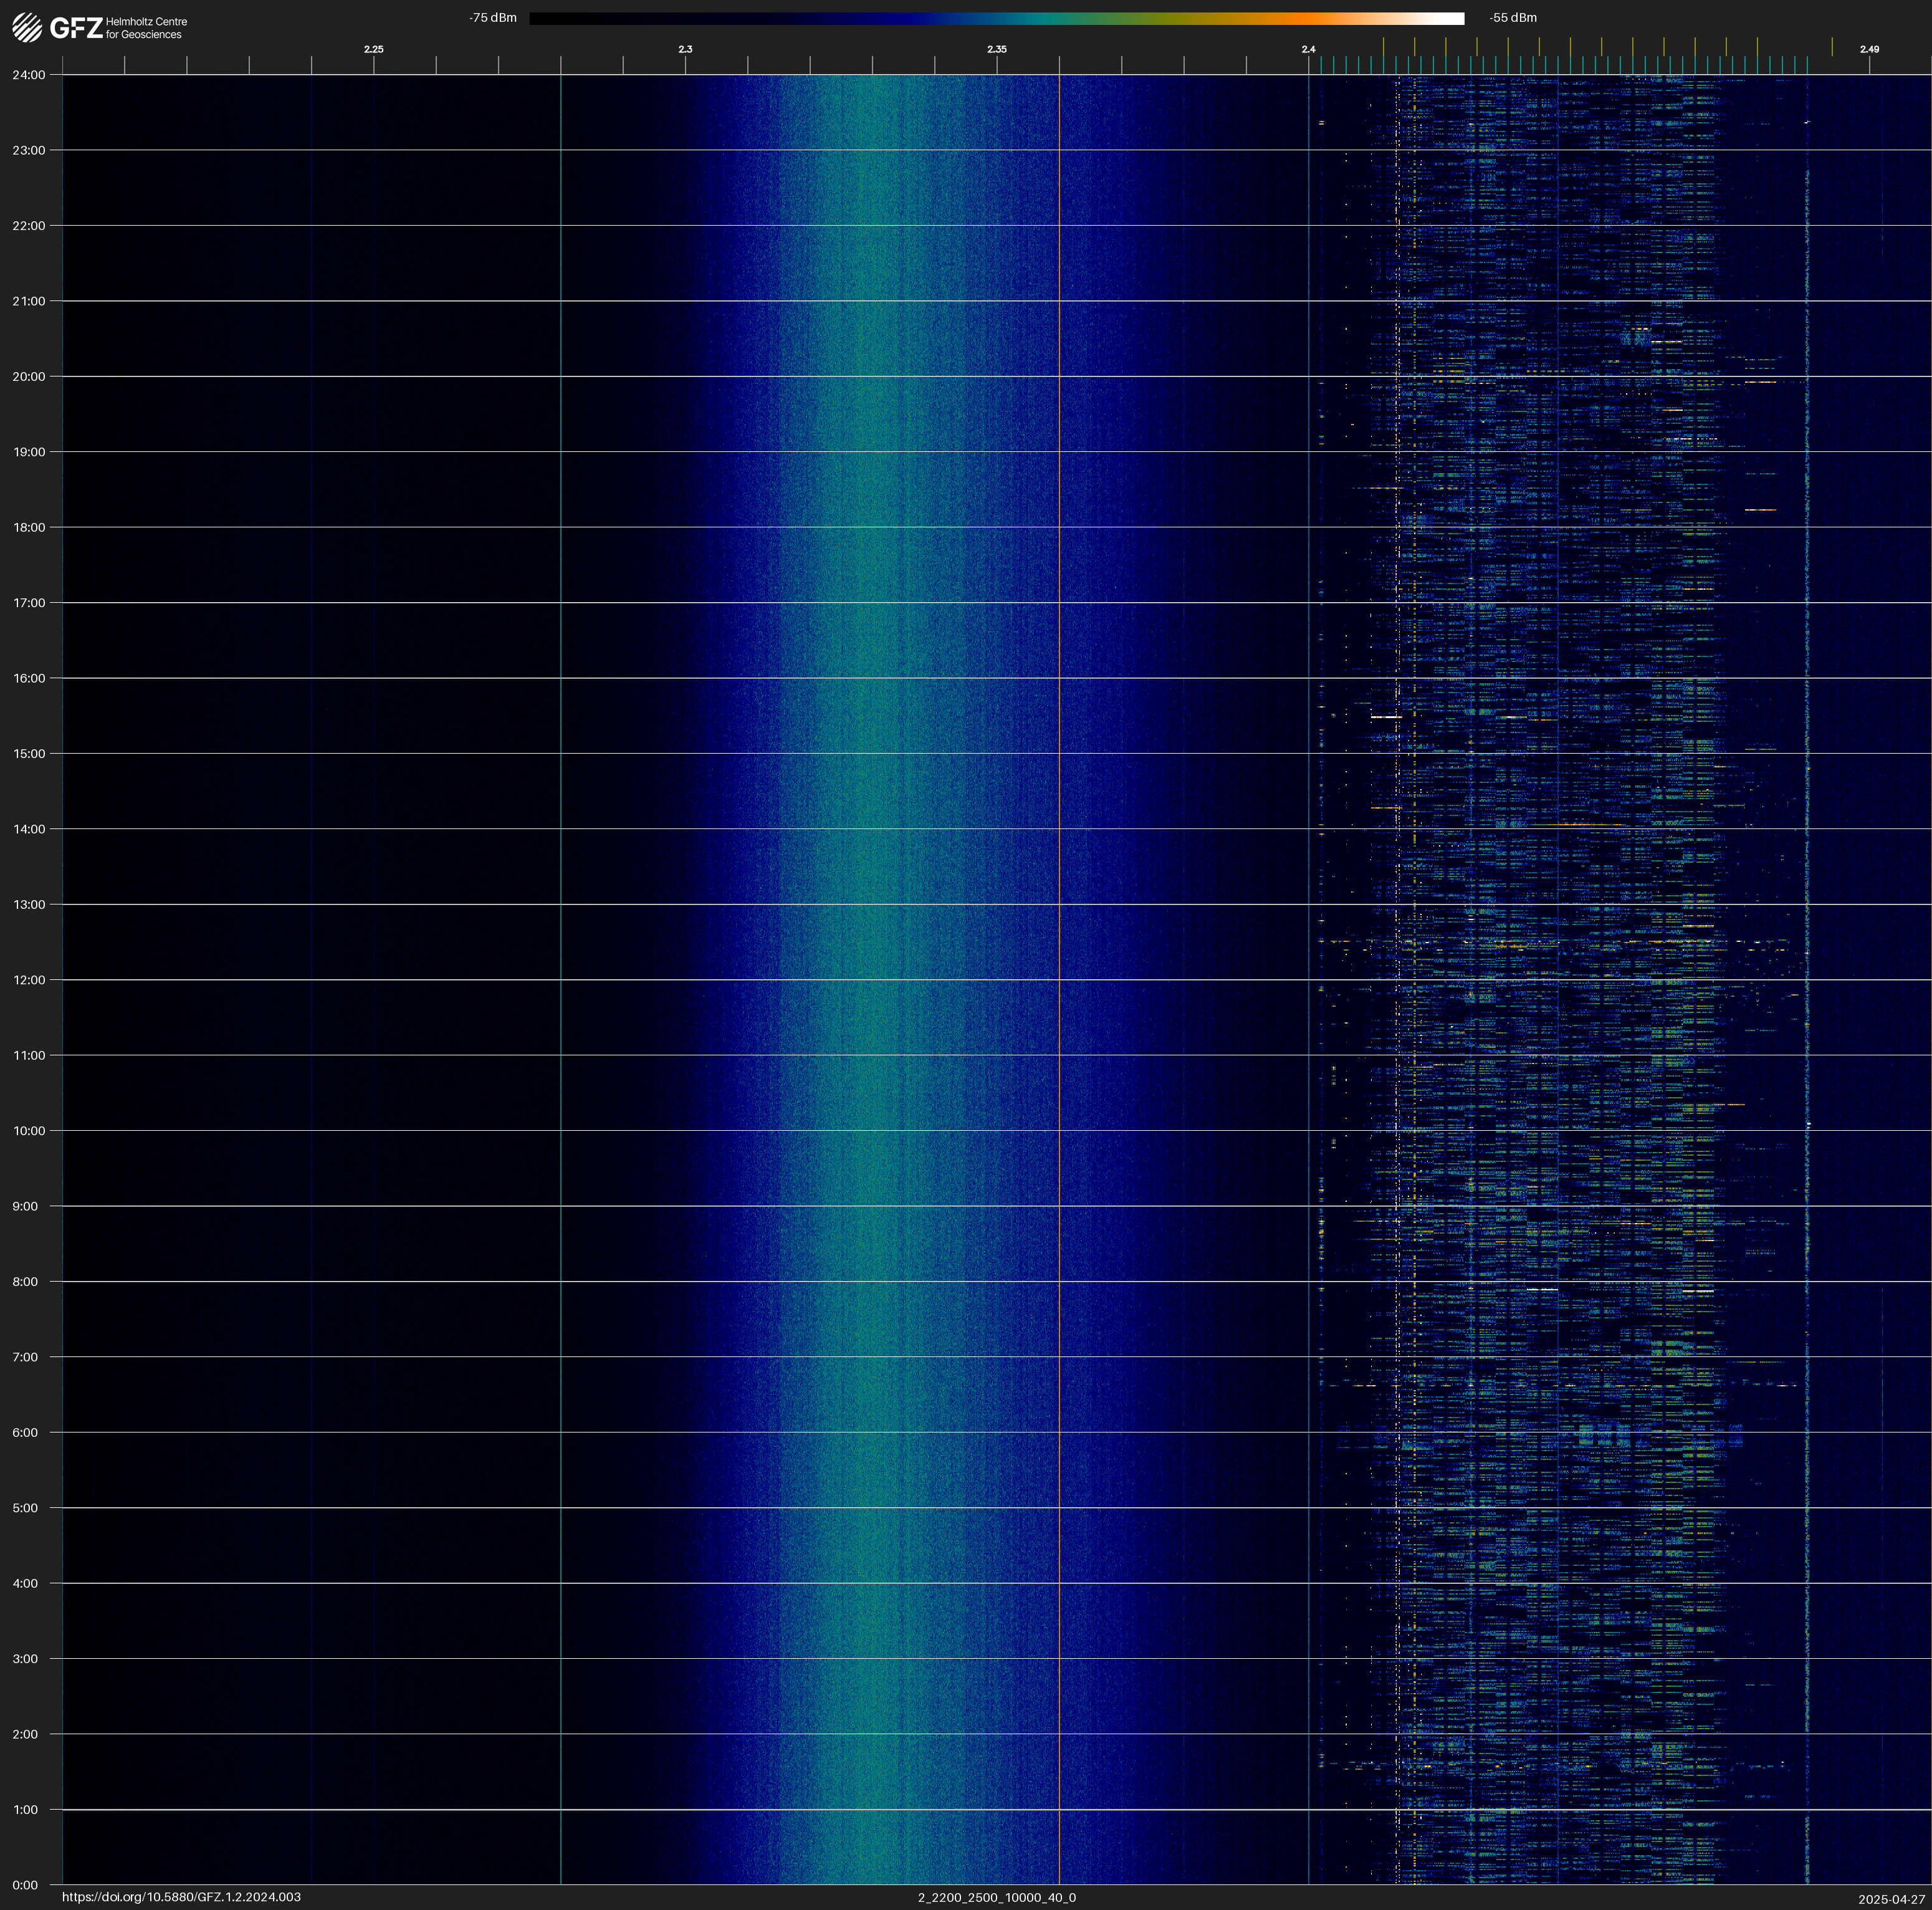Click the 0:00 time axis label
This screenshot has height=1910, width=1932.
pyautogui.click(x=25, y=1885)
